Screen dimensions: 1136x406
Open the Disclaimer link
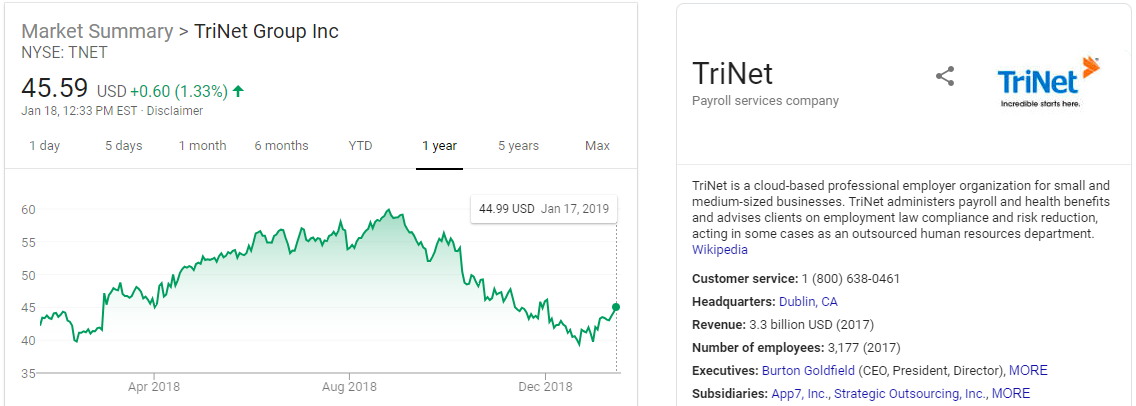tap(174, 111)
